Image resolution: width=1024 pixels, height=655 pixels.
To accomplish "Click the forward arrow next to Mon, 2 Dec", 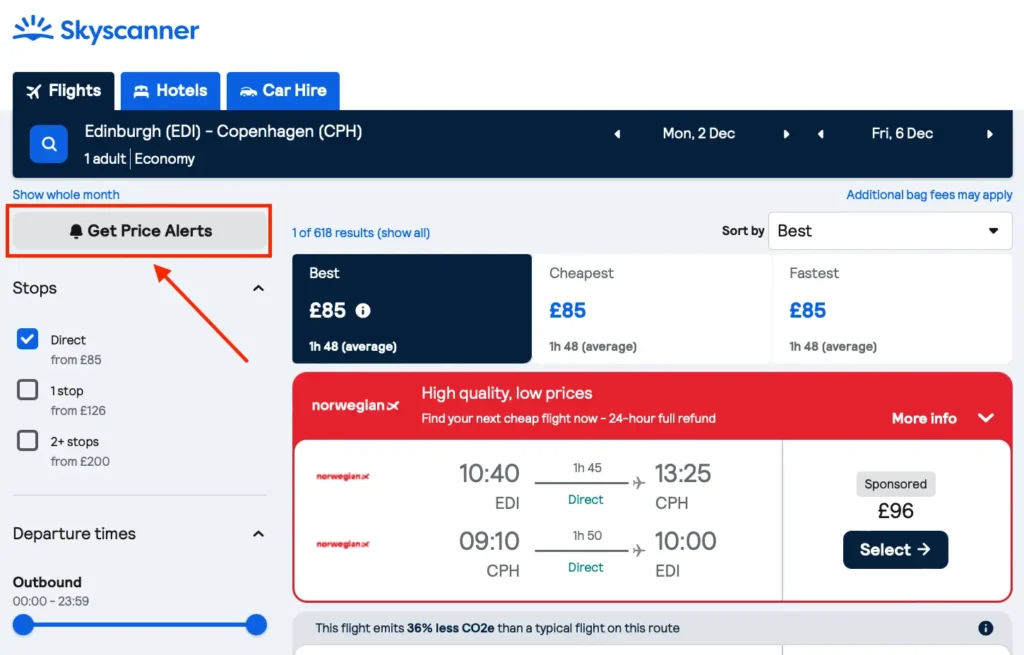I will click(786, 133).
